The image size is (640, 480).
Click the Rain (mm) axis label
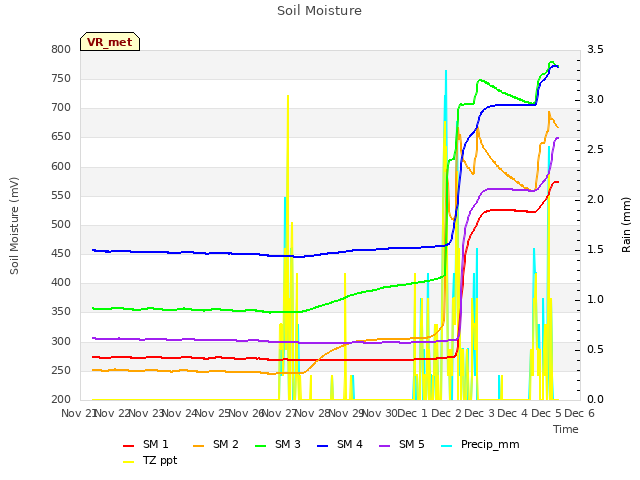point(626,225)
